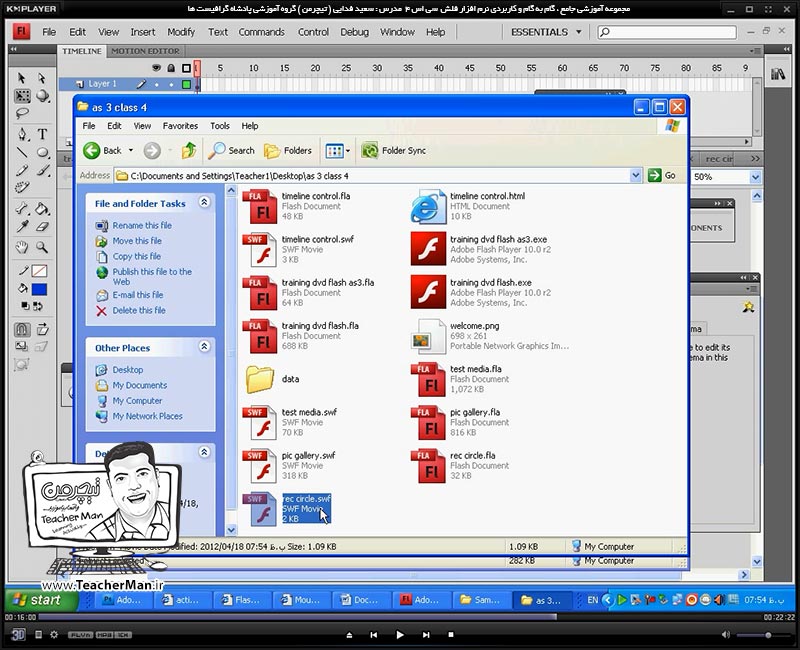This screenshot has width=800, height=650.
Task: Open the Flash Debug menu
Action: coord(354,32)
